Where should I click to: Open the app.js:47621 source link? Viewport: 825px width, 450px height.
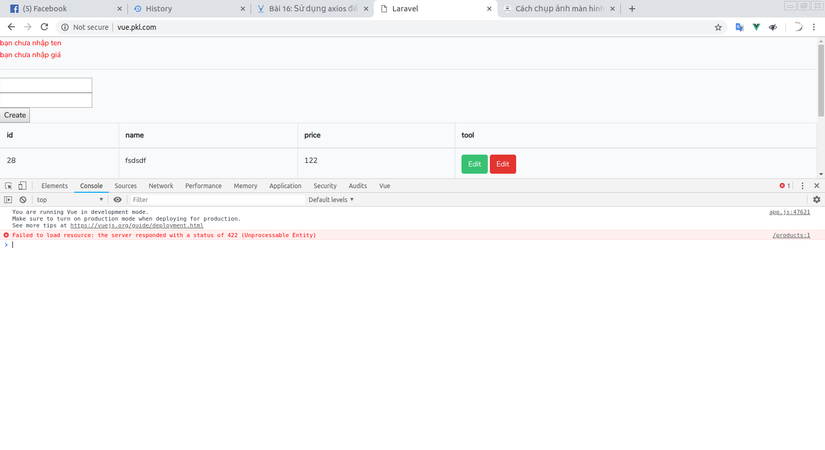tap(789, 212)
